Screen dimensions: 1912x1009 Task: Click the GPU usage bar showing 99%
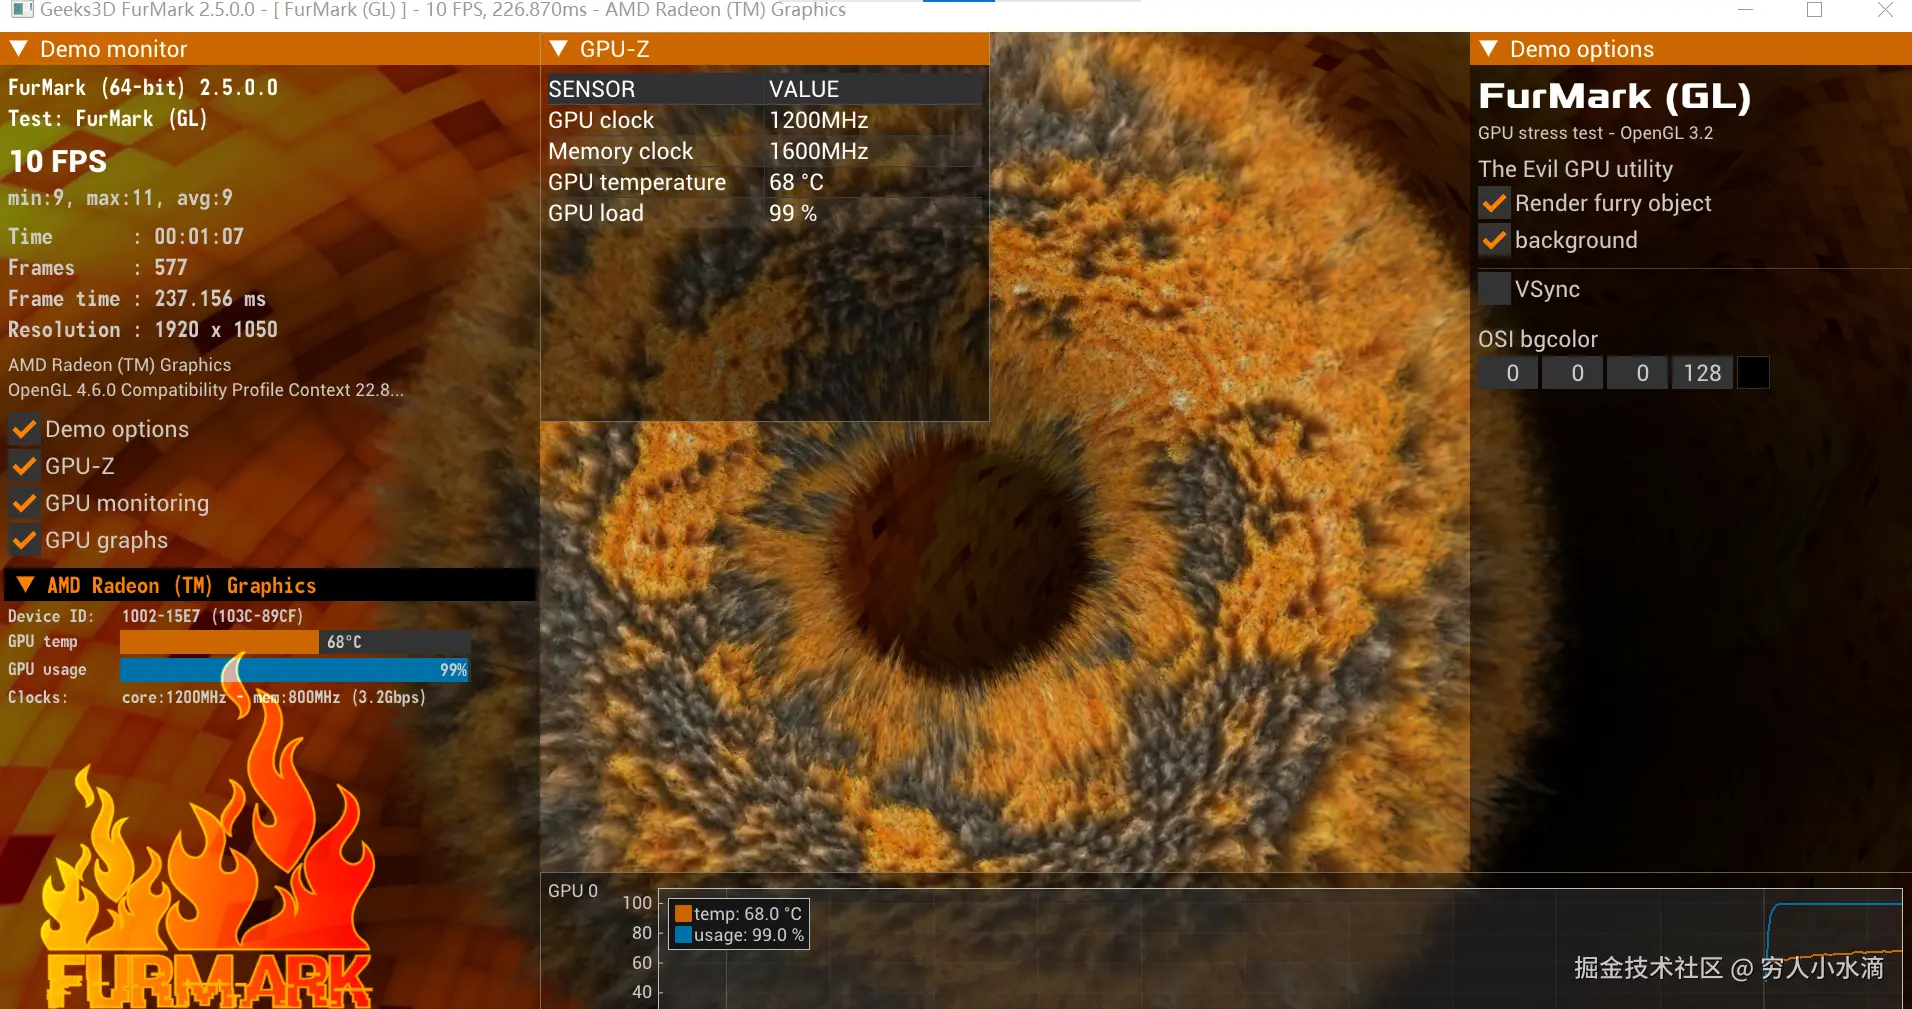[295, 669]
